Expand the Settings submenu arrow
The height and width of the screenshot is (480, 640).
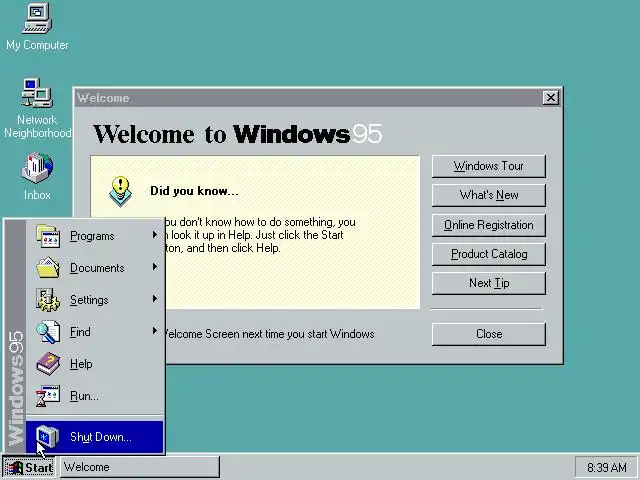(x=155, y=299)
